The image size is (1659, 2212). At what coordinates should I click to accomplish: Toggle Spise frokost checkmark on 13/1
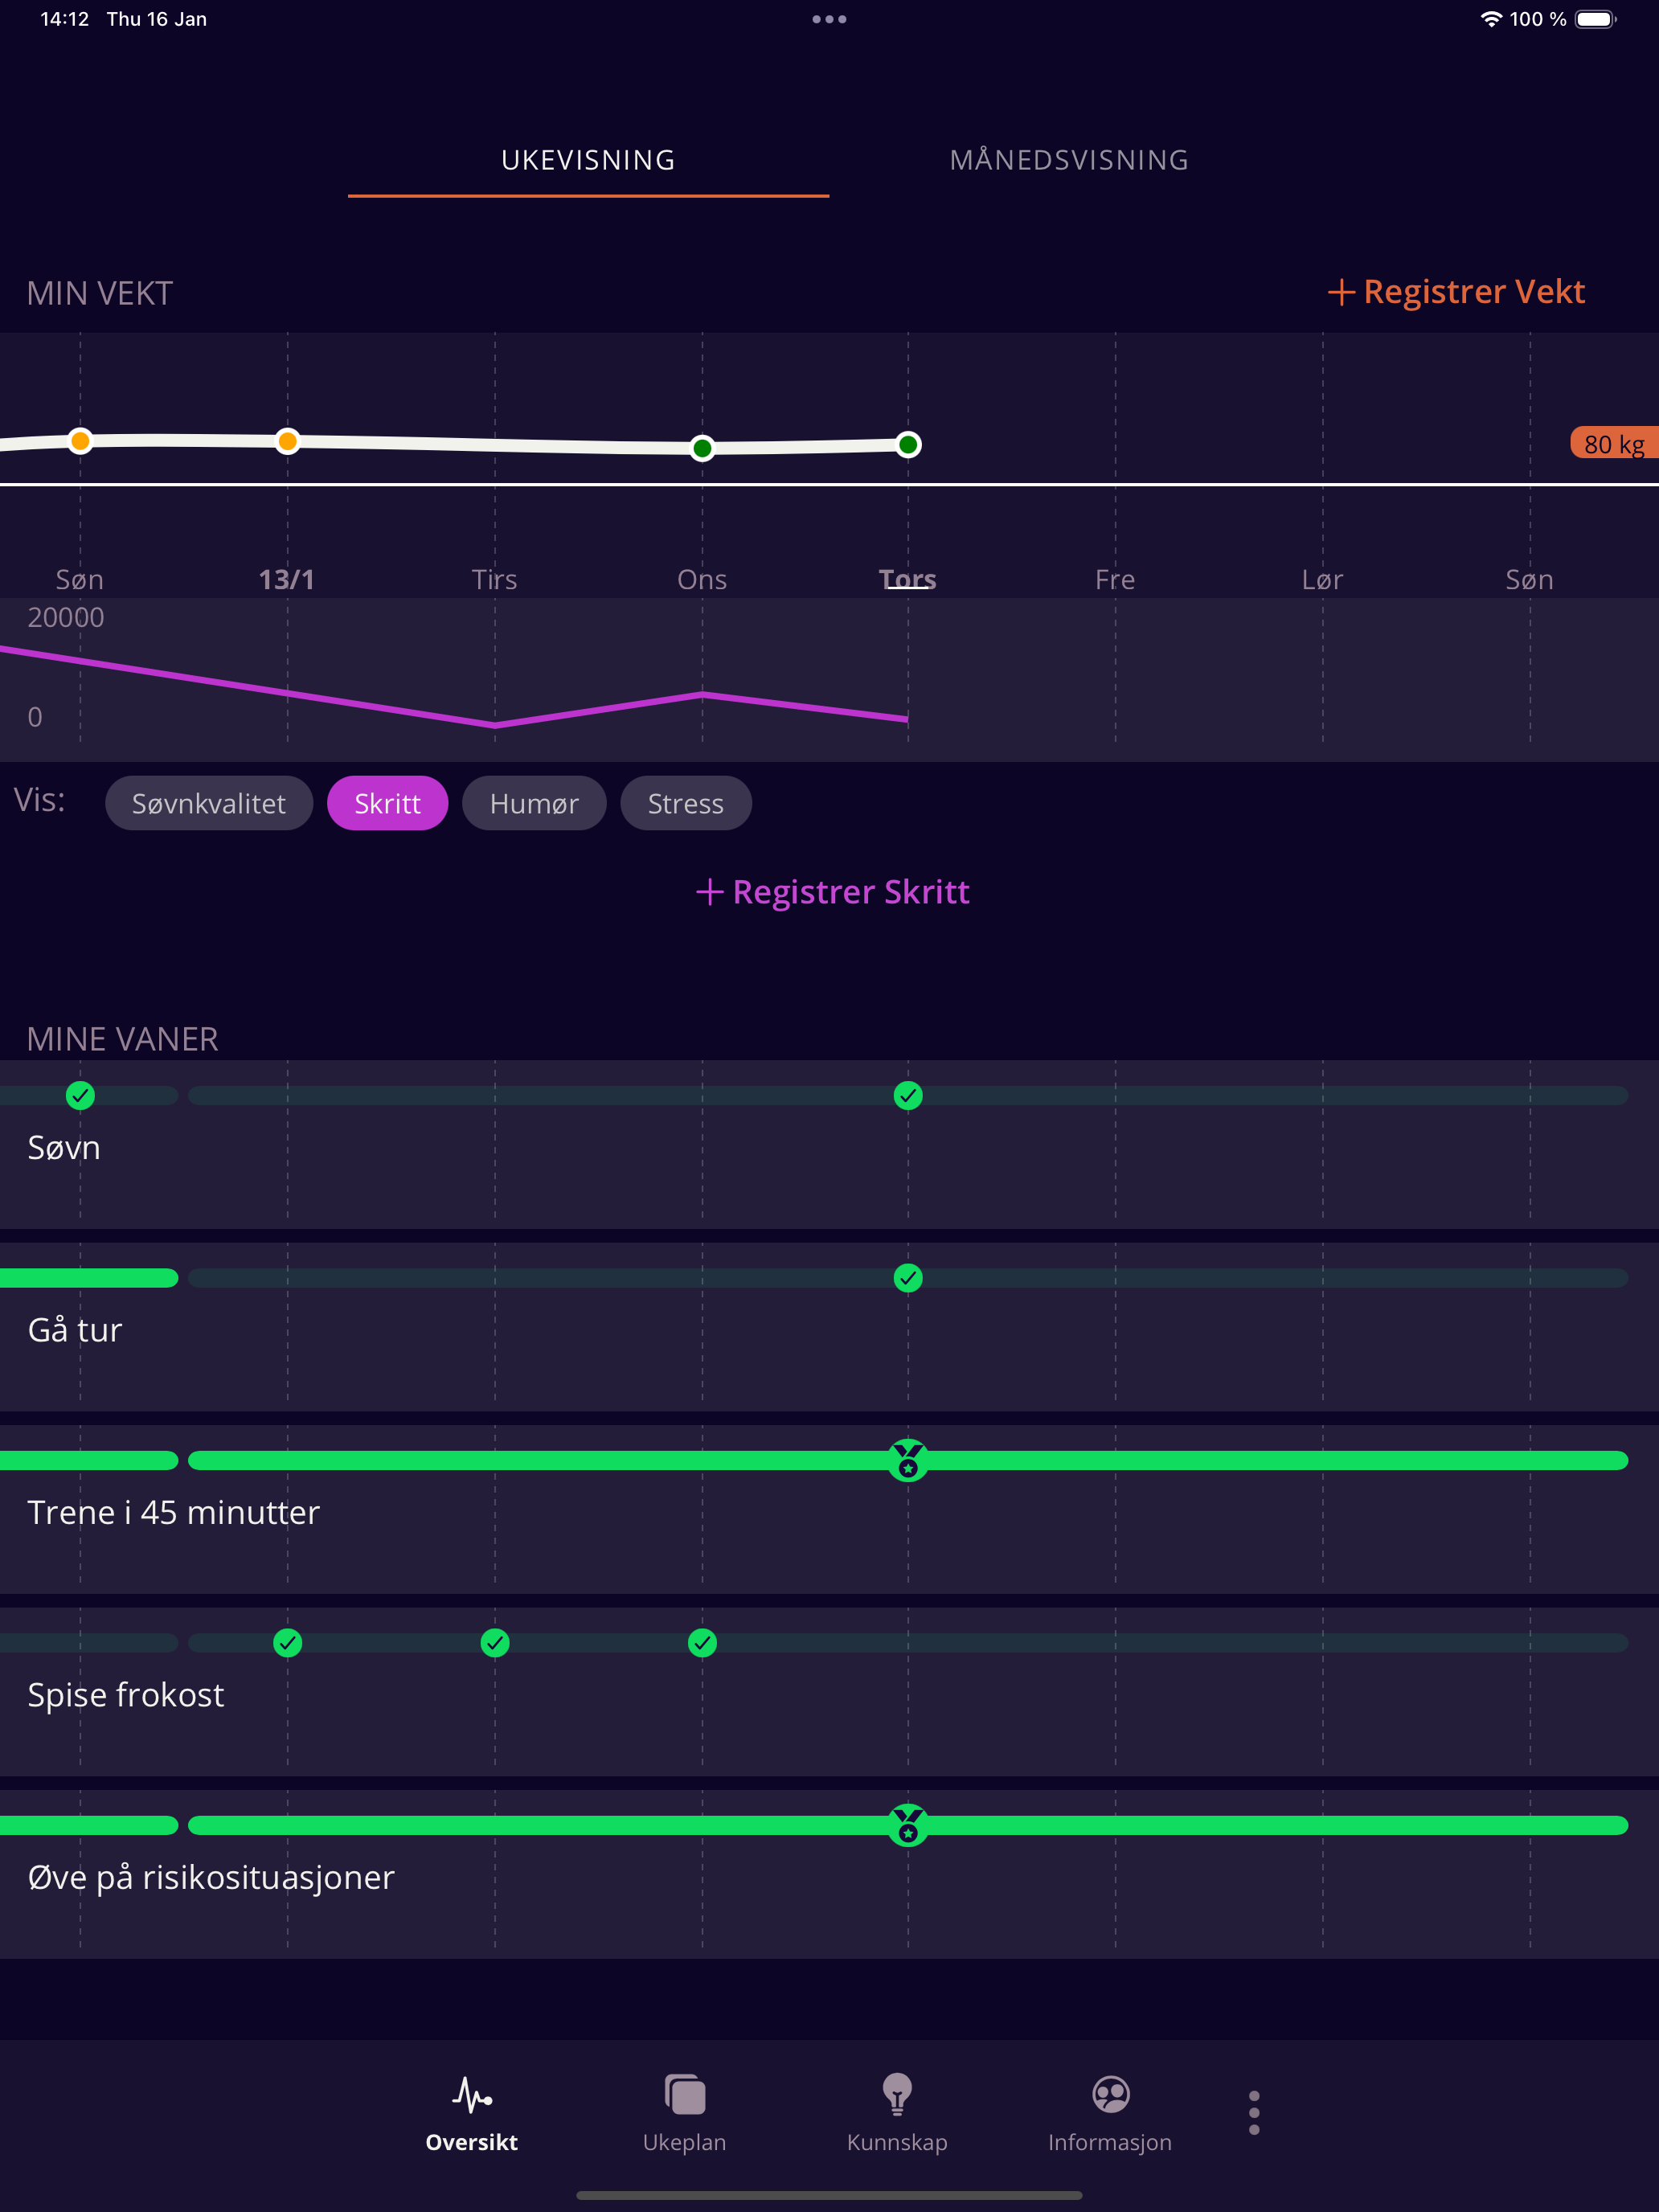(288, 1643)
